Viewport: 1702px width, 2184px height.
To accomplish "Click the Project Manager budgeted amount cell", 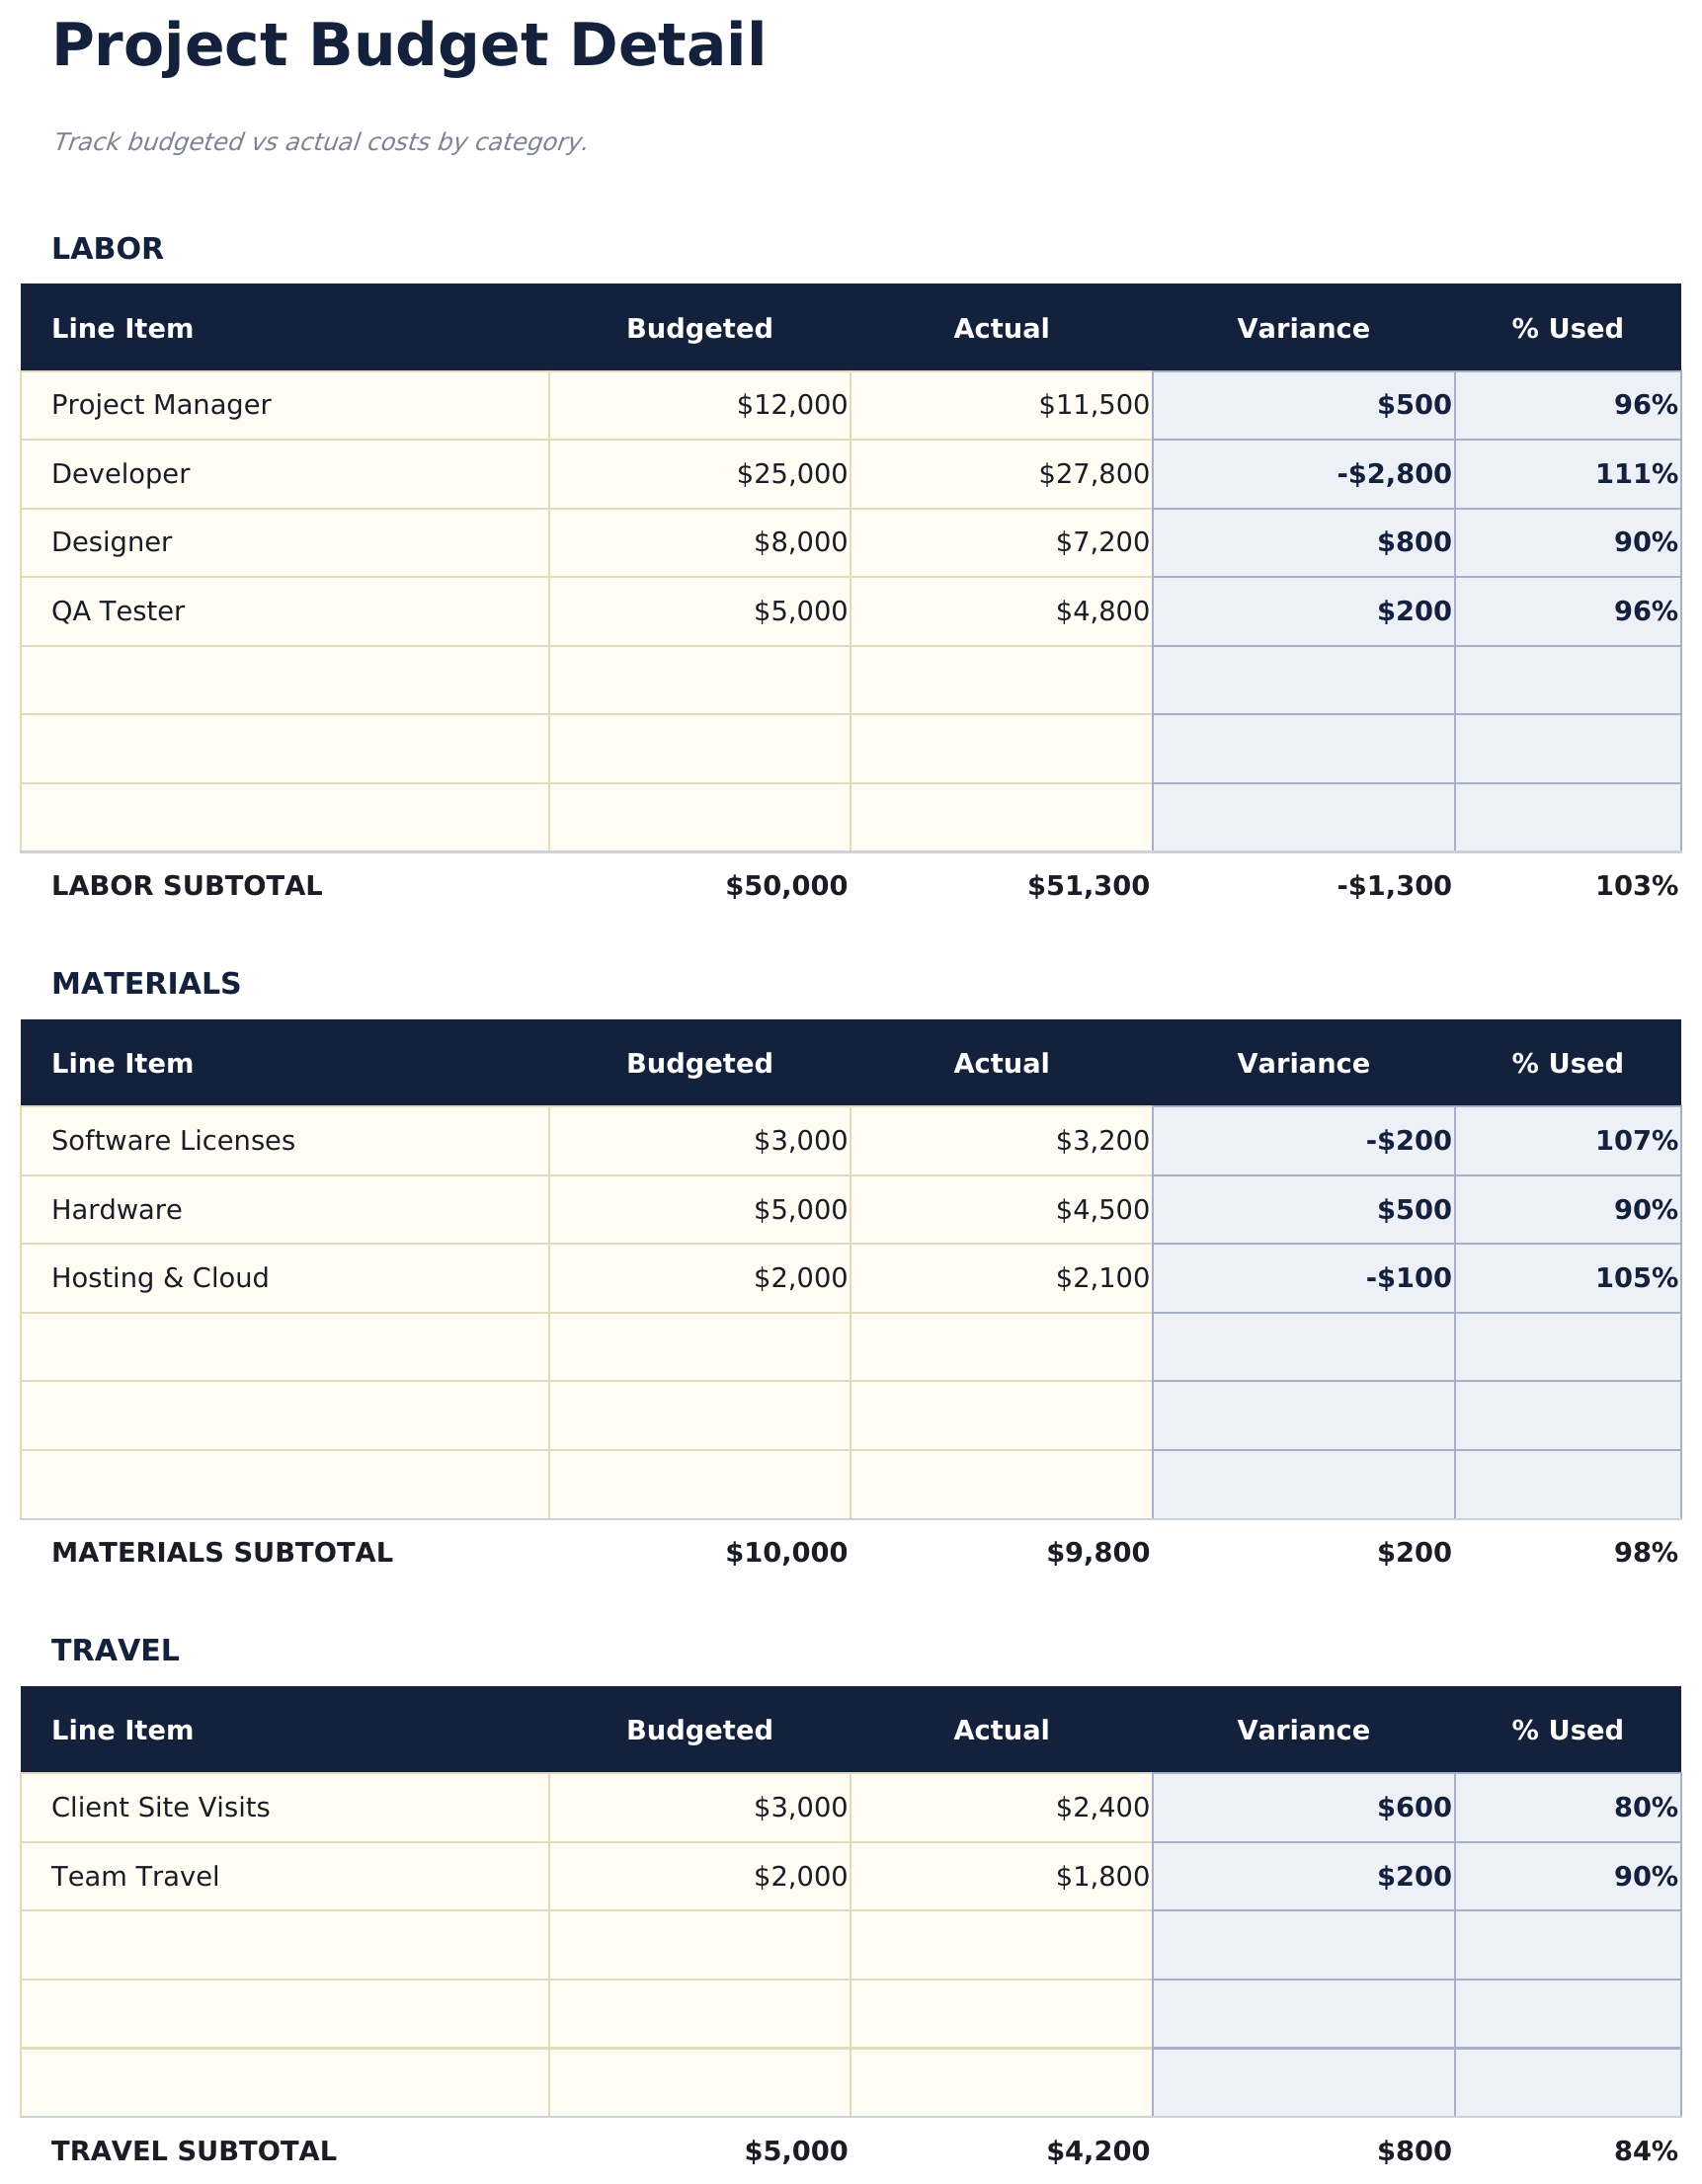I will pos(700,405).
